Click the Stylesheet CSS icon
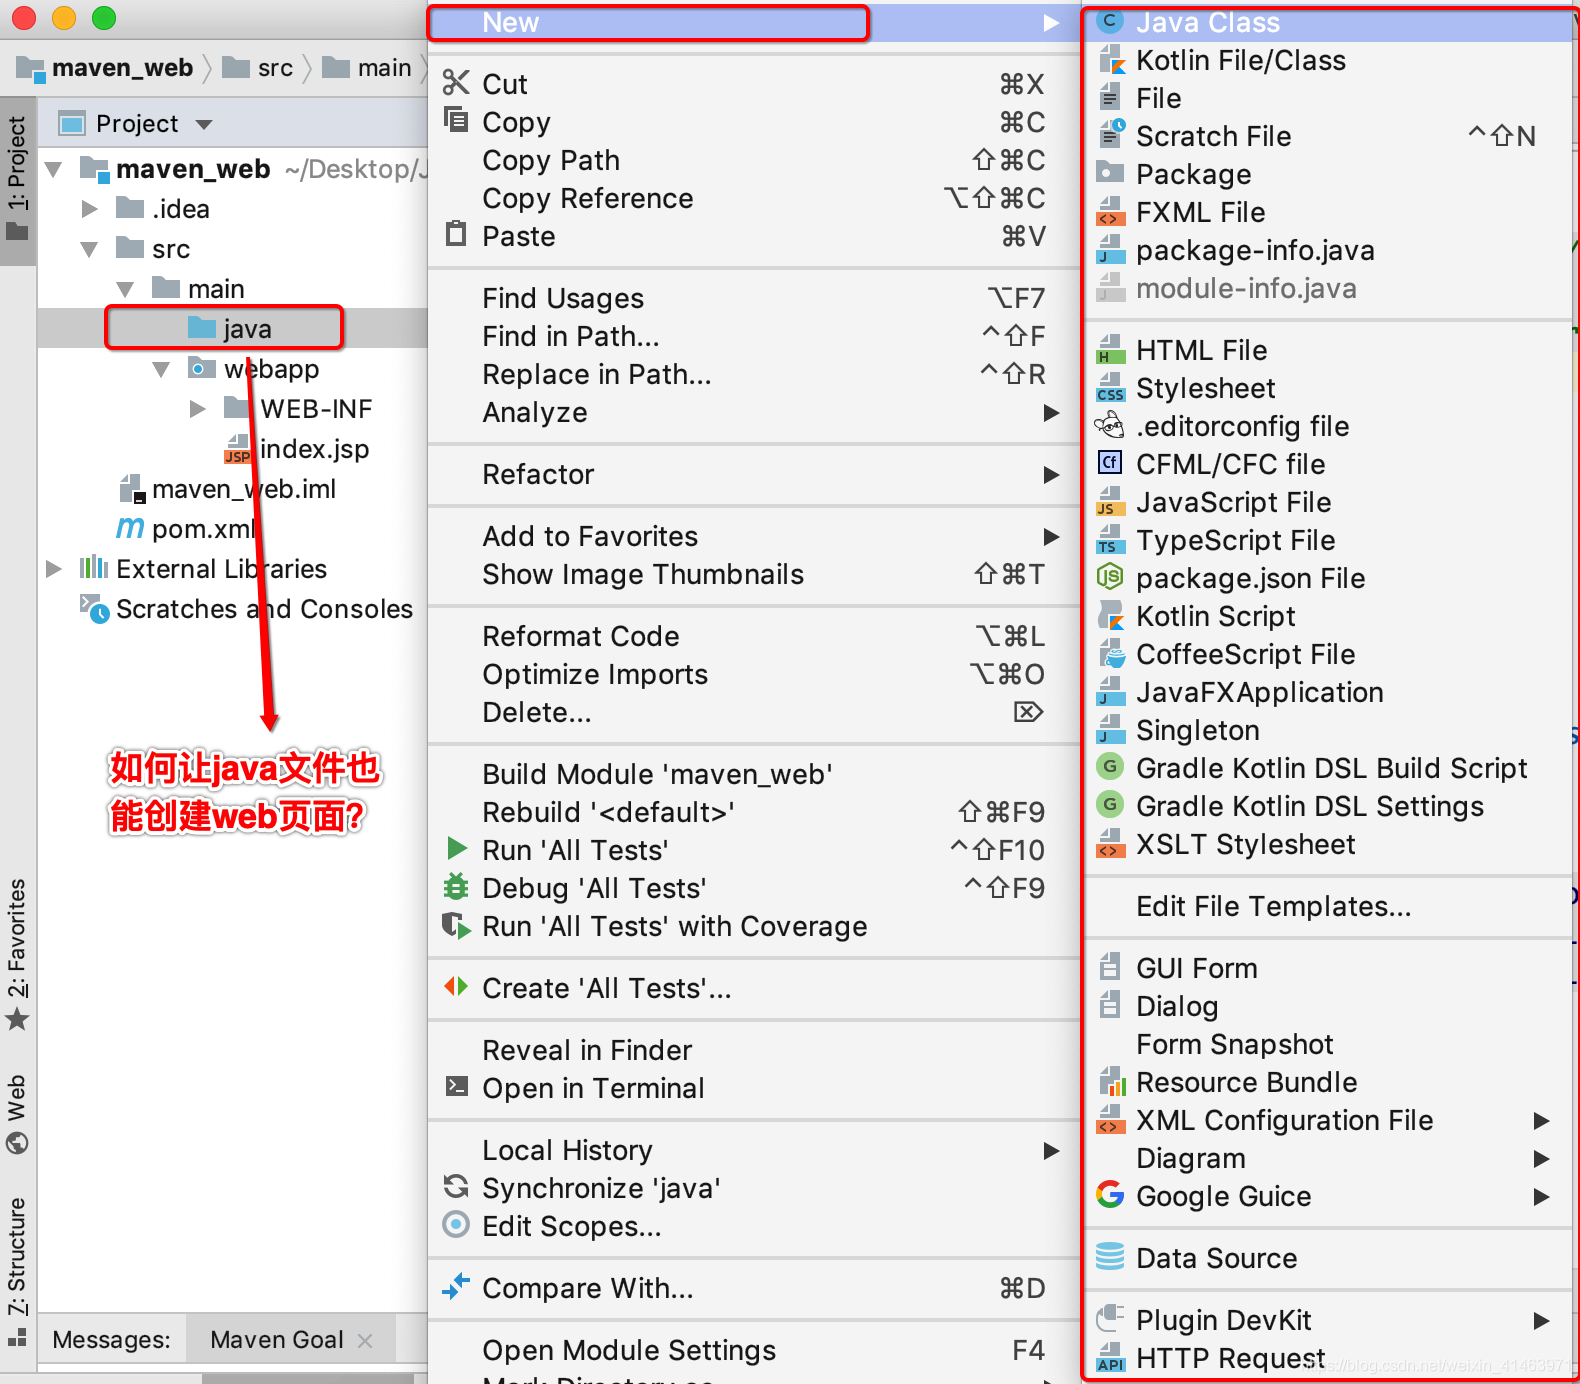 coord(1111,387)
